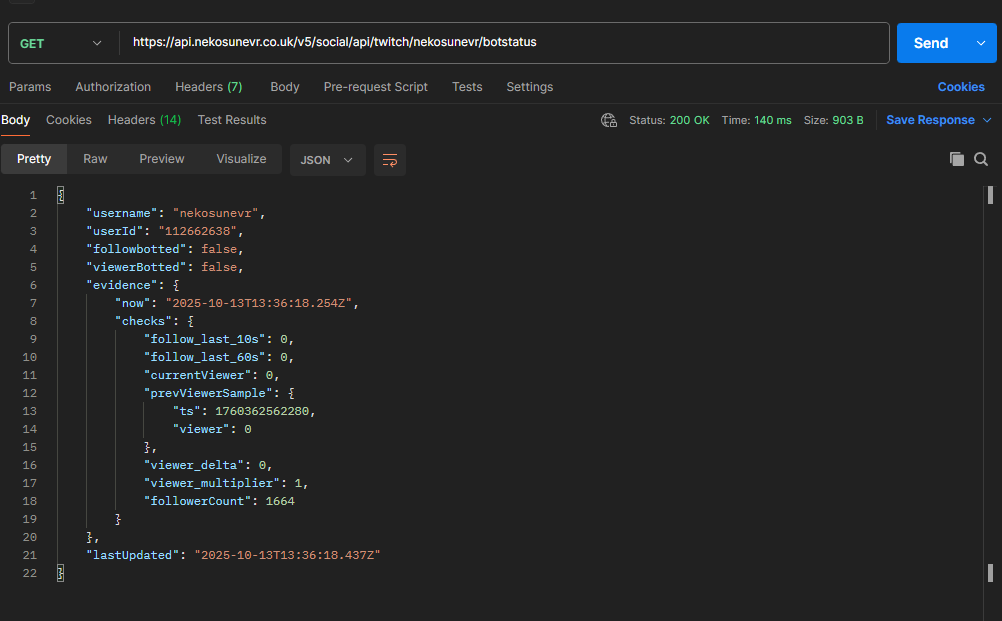
Task: View response Headers (14) tab
Action: (144, 120)
